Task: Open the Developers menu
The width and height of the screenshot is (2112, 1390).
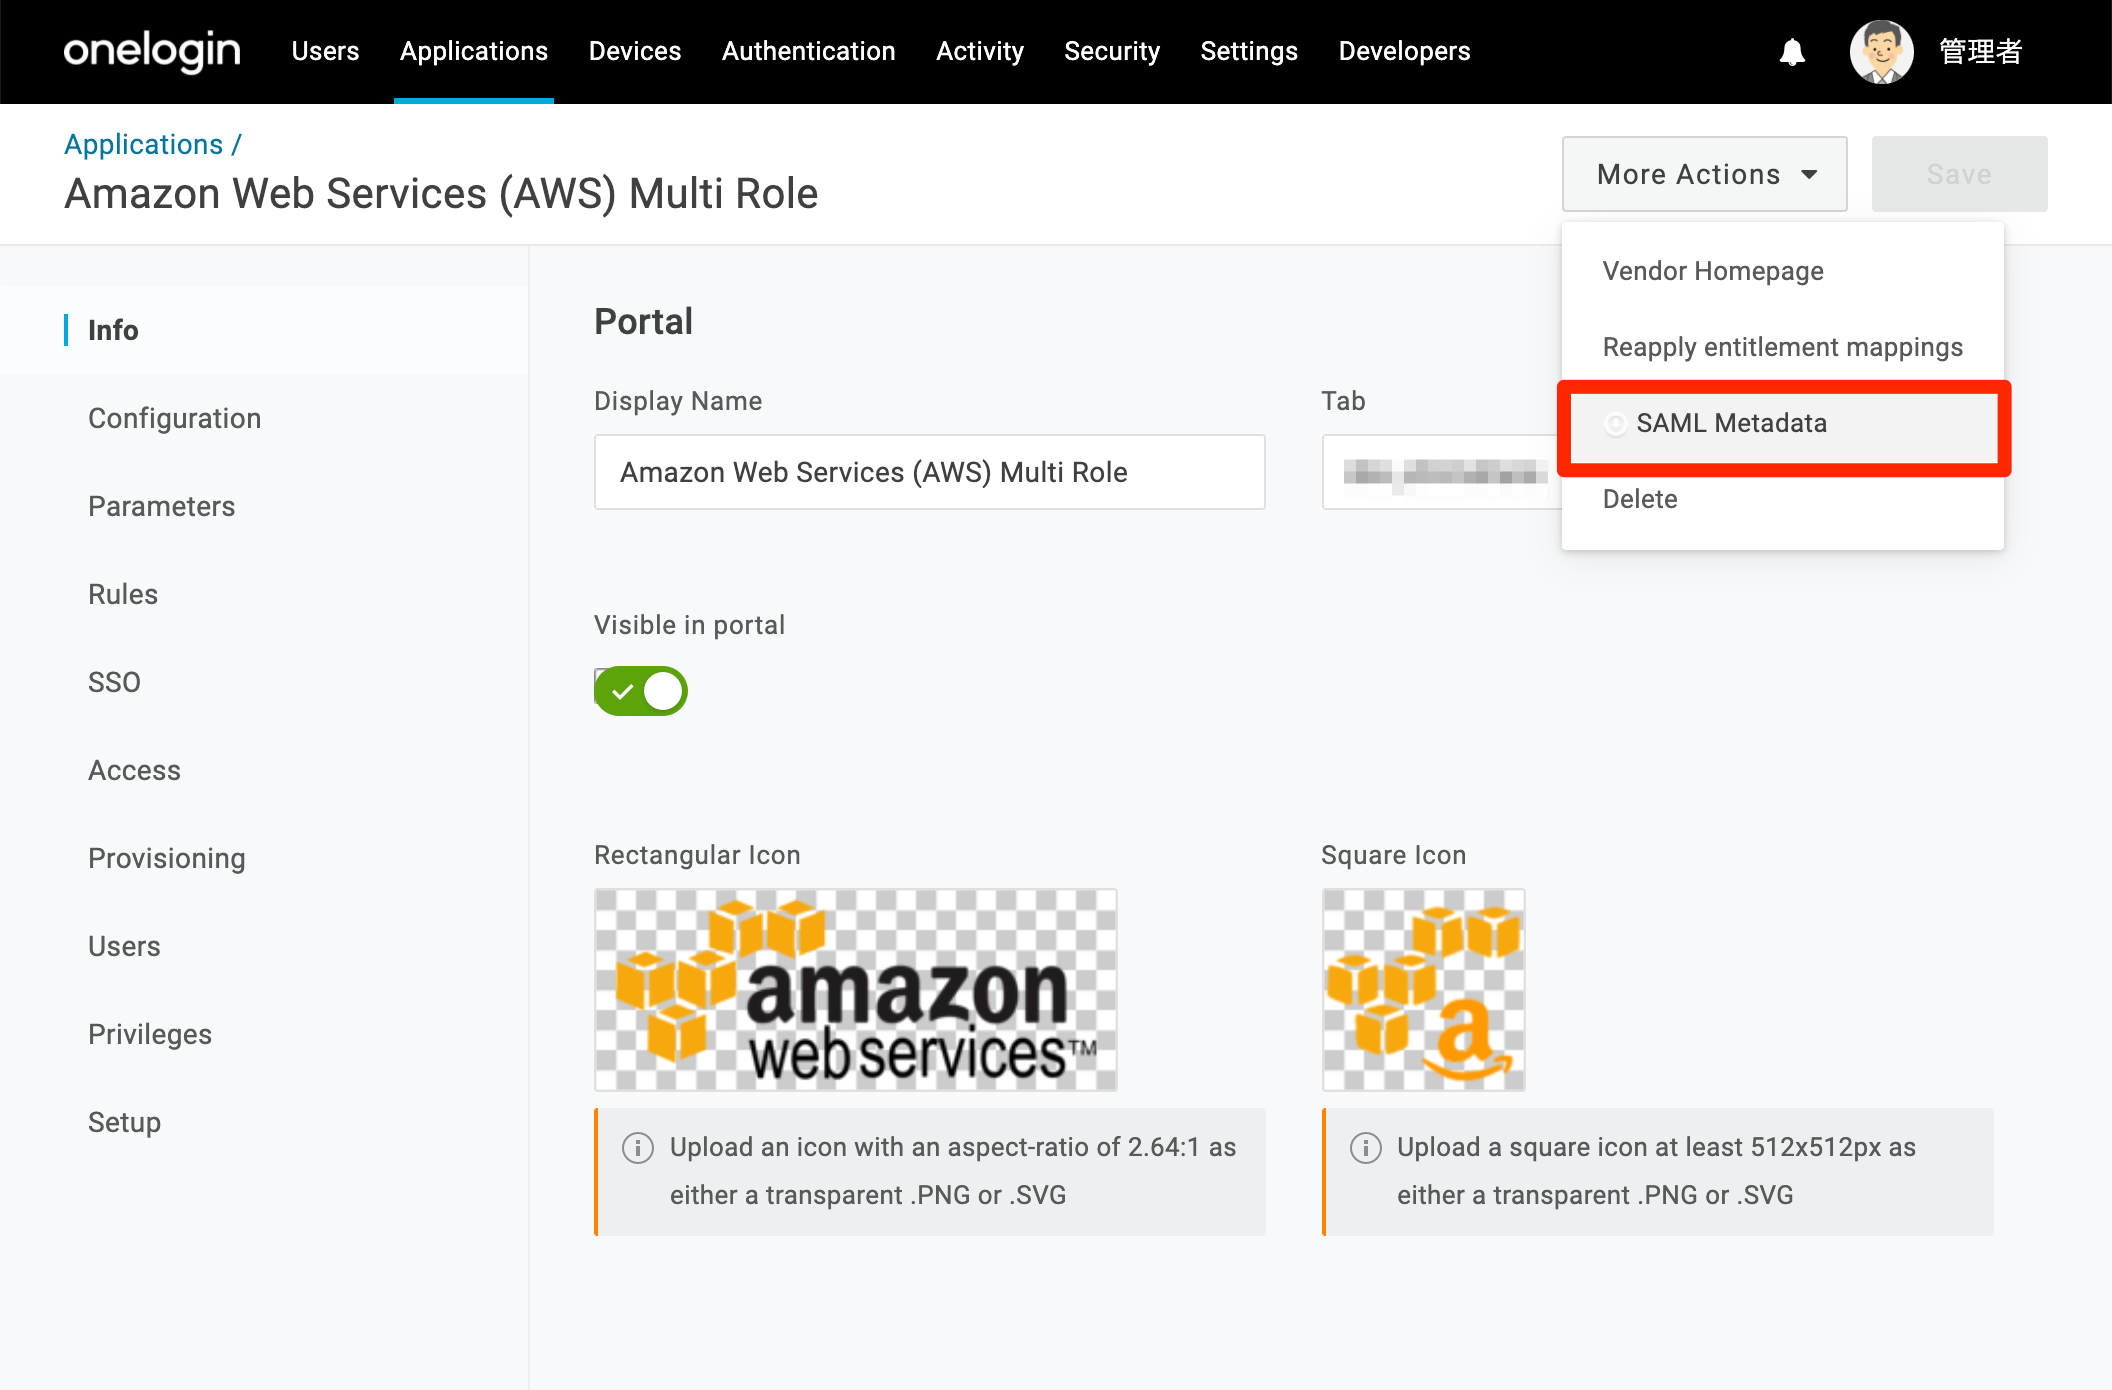Action: click(x=1405, y=51)
